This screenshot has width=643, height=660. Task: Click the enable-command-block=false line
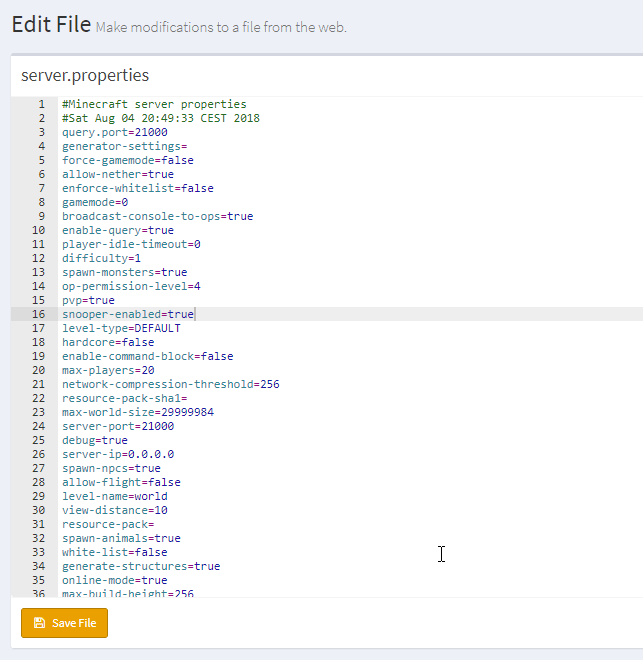pyautogui.click(x=147, y=356)
